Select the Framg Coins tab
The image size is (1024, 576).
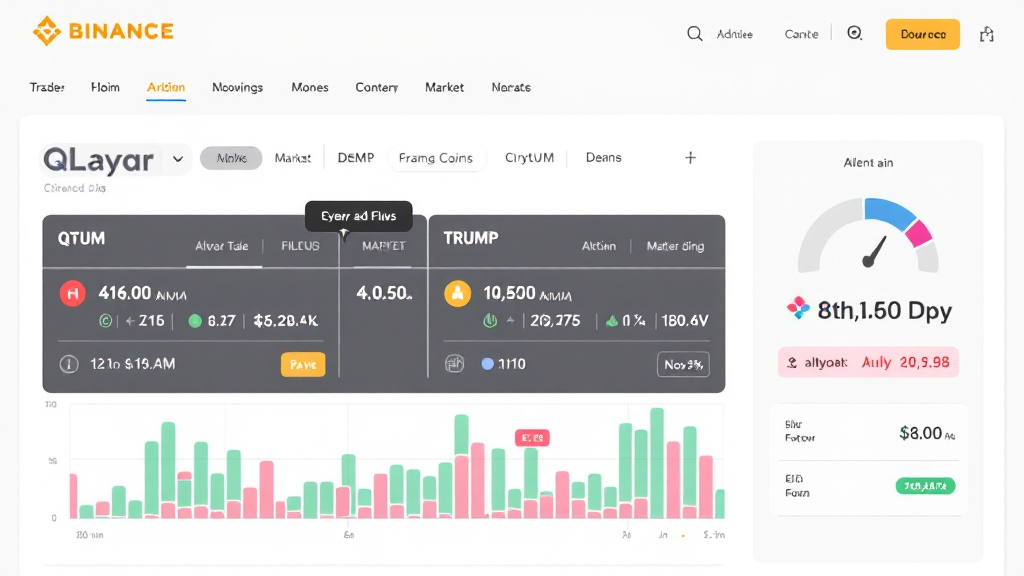436,158
